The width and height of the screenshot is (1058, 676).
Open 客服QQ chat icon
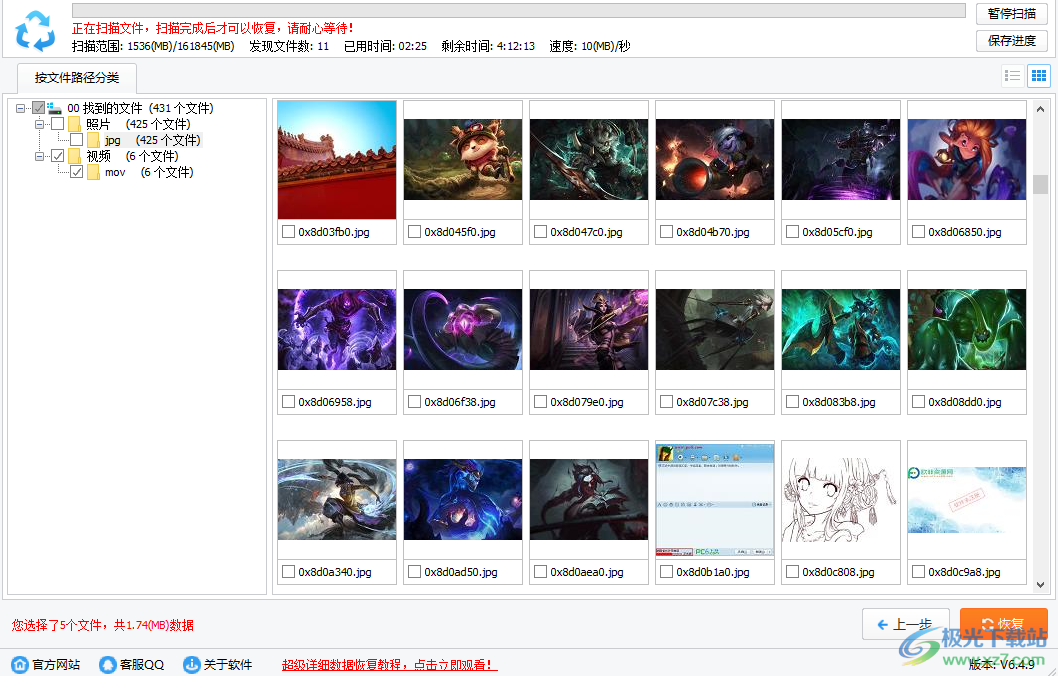tap(108, 665)
